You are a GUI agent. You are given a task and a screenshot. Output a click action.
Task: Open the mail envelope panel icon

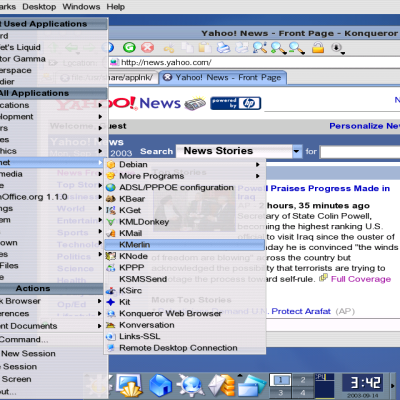pos(221,386)
